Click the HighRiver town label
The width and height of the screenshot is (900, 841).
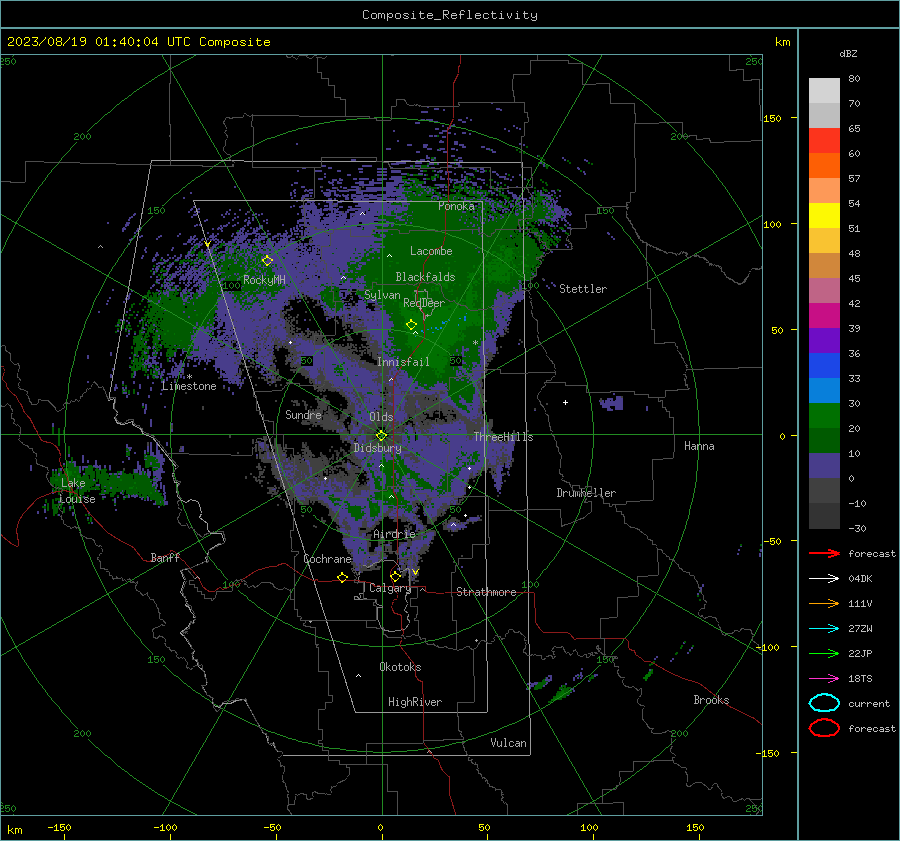[415, 702]
